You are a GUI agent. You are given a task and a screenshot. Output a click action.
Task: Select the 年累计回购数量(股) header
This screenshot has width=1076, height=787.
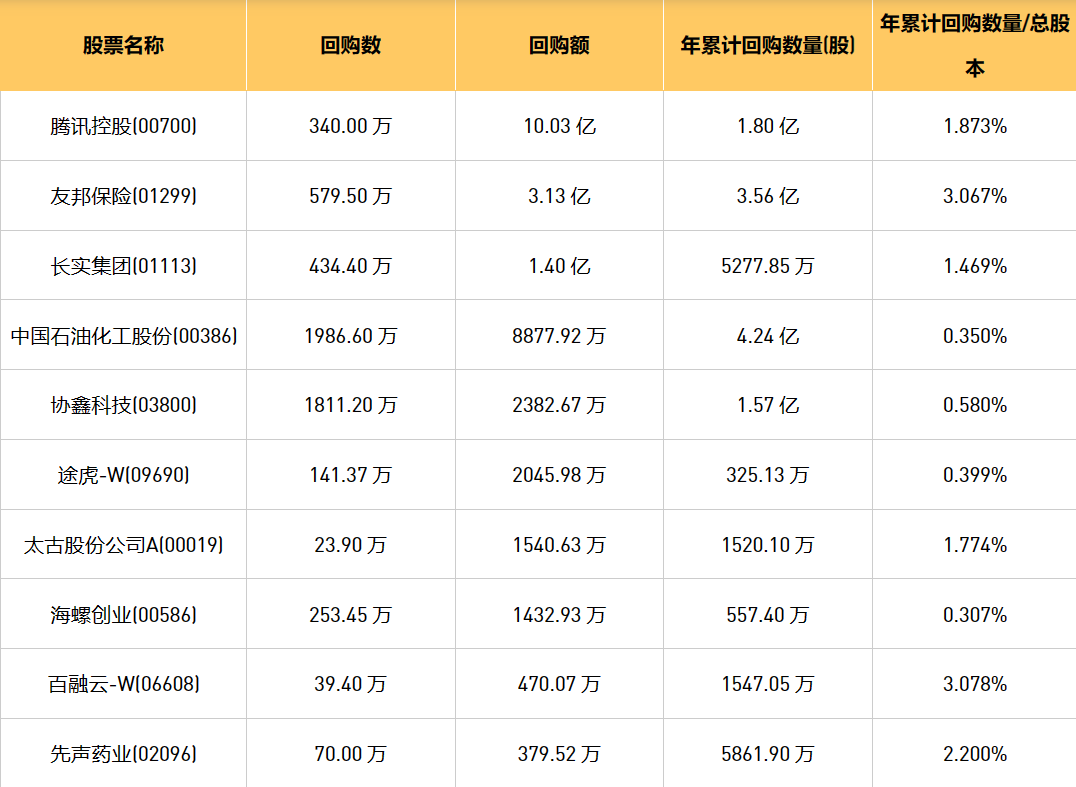pos(768,46)
